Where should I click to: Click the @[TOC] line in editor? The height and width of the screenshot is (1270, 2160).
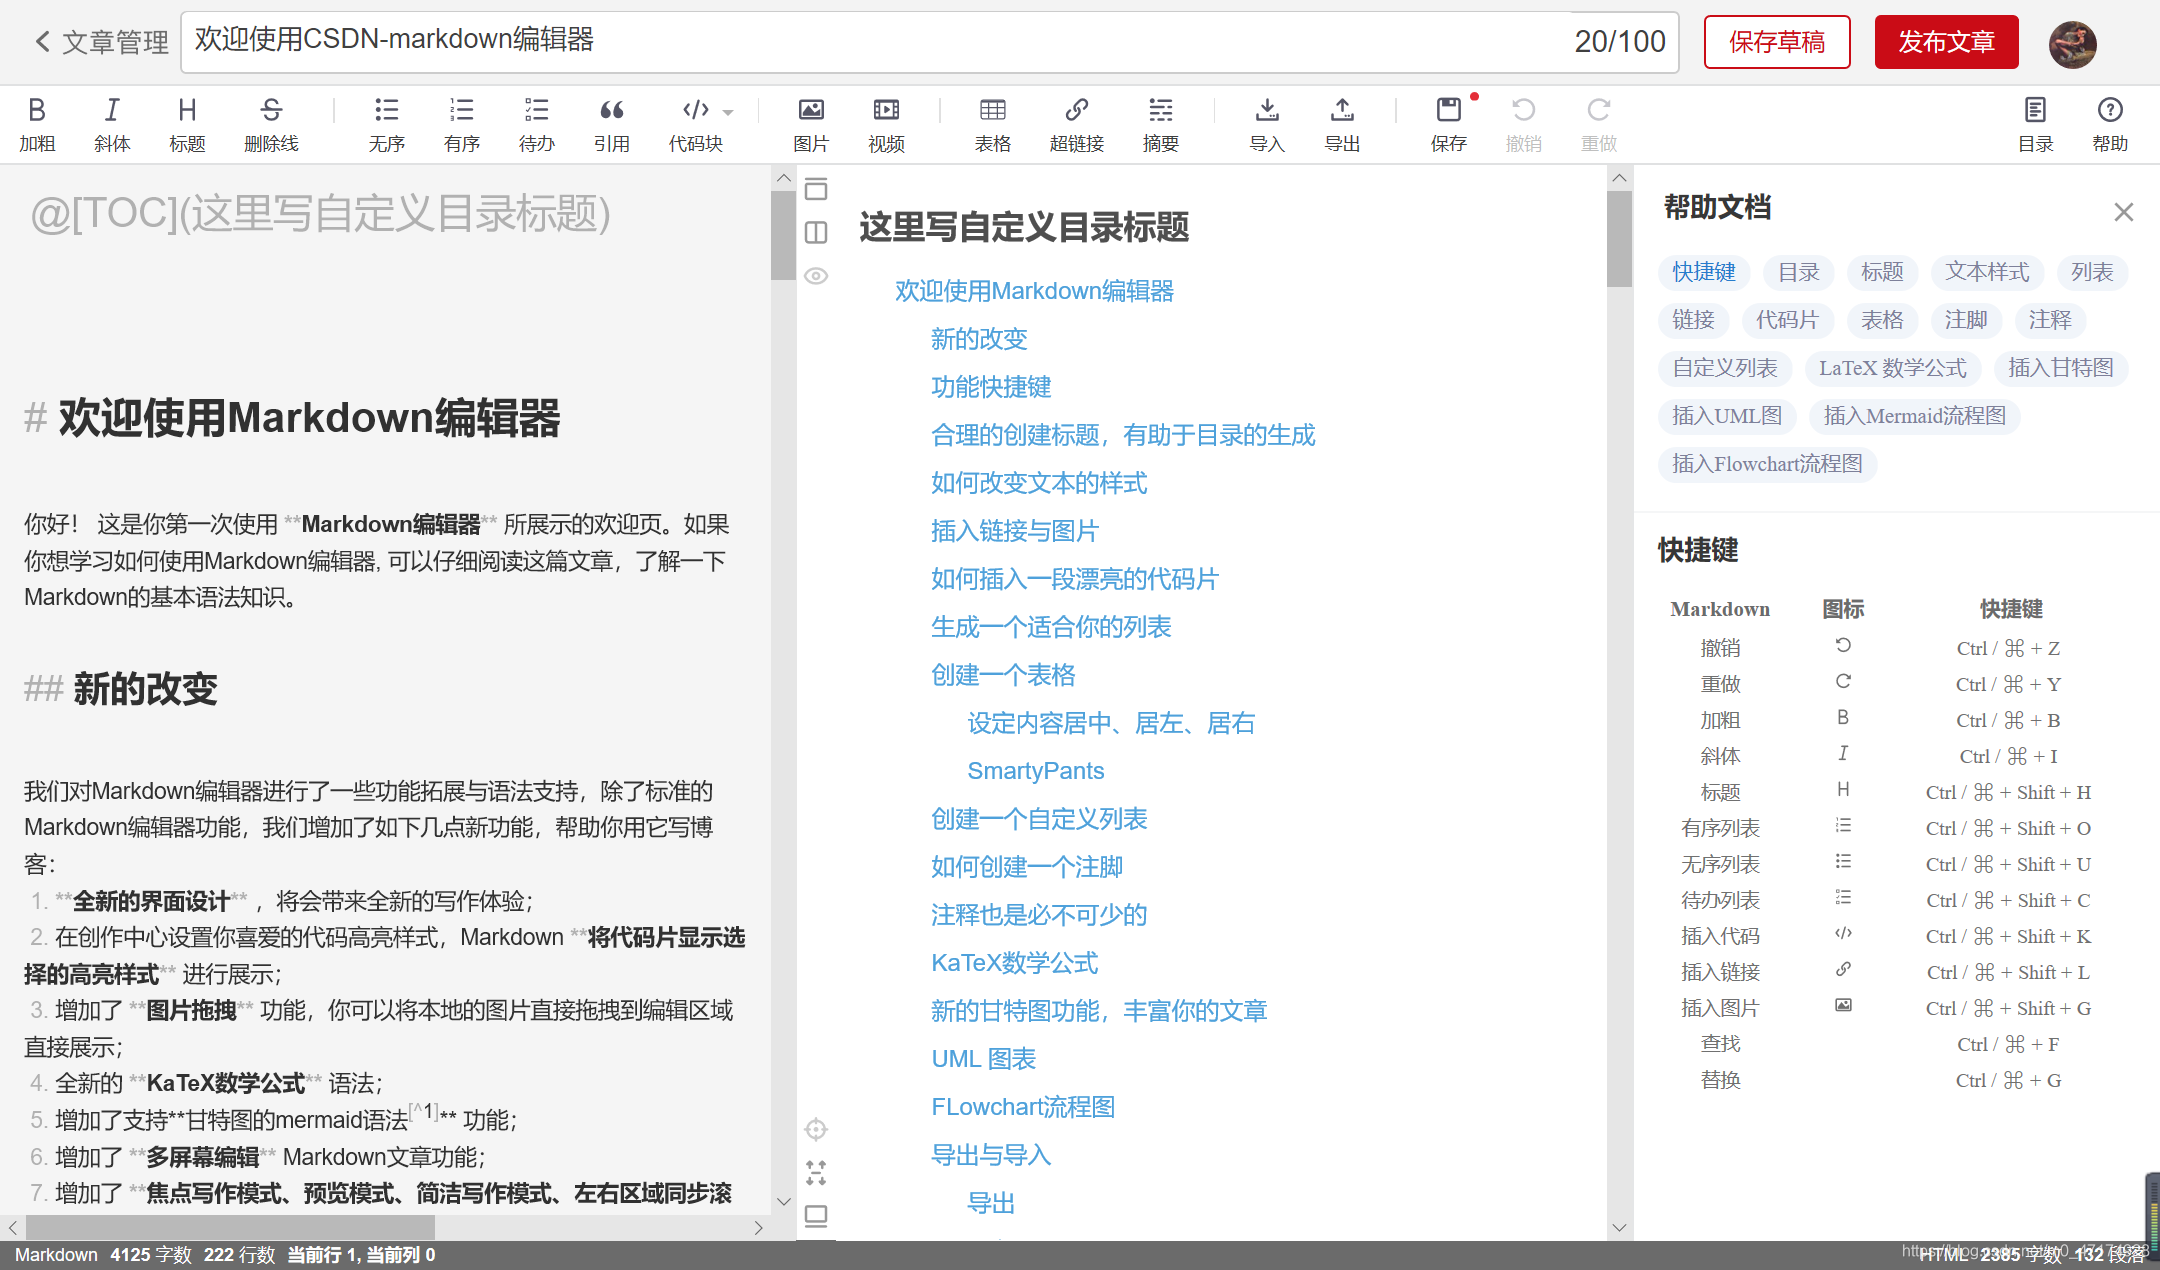point(320,213)
